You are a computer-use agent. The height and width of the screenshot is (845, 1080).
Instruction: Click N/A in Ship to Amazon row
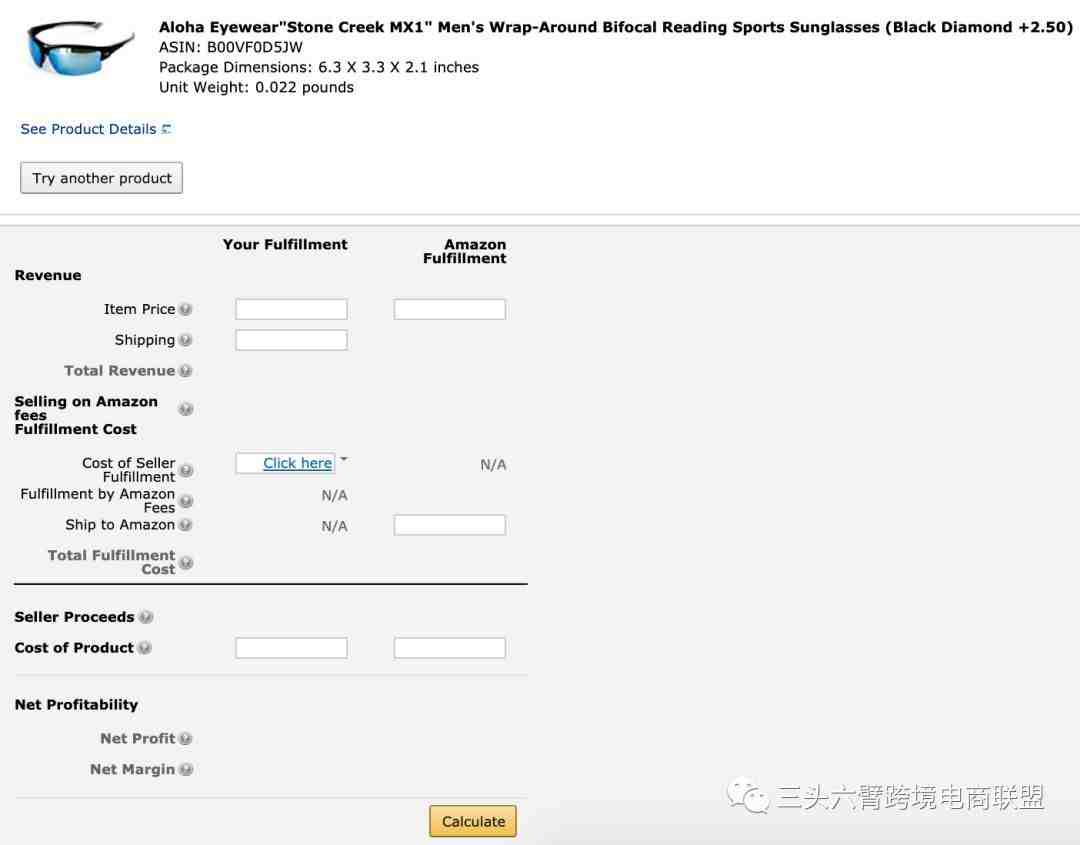pos(335,526)
